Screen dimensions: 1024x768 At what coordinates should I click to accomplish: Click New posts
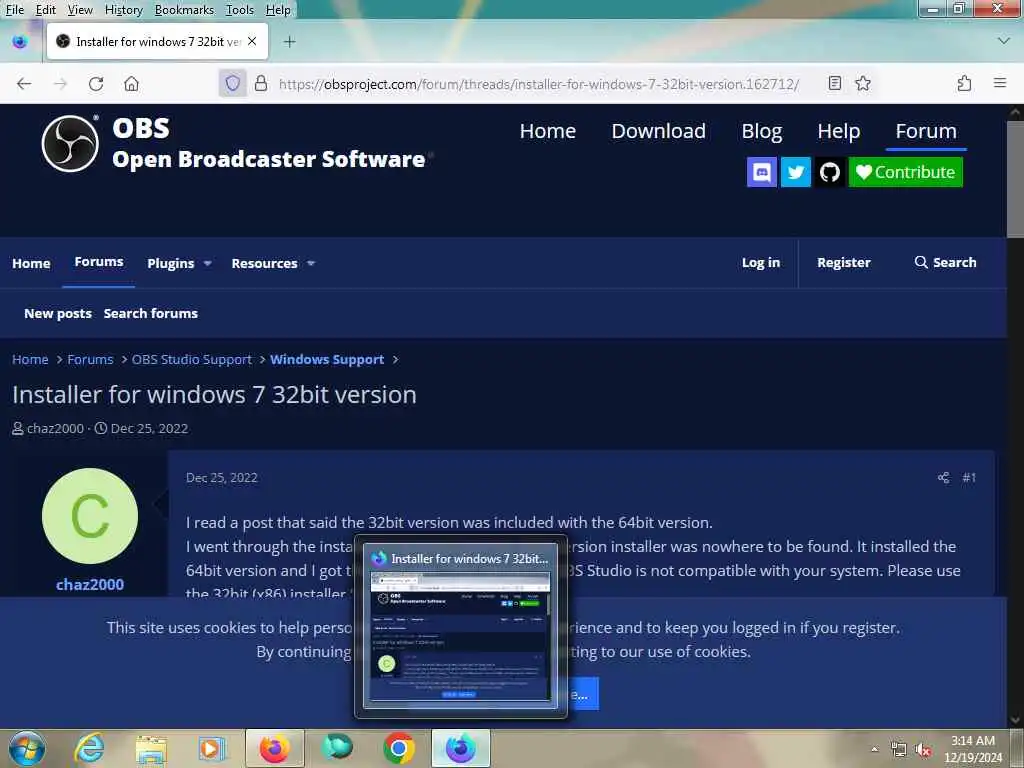click(58, 313)
